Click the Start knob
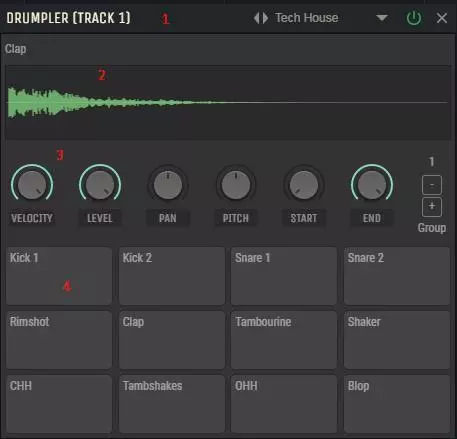The image size is (457, 439). pyautogui.click(x=304, y=184)
